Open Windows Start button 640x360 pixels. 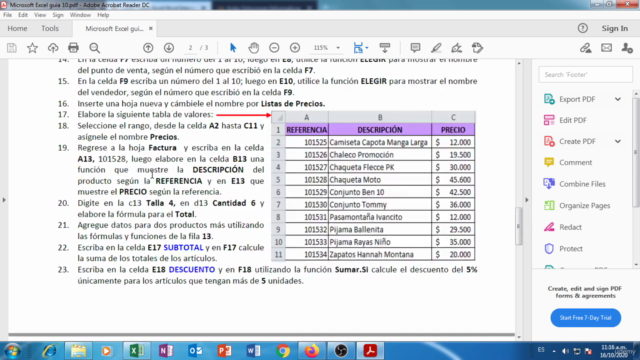tap(13, 351)
